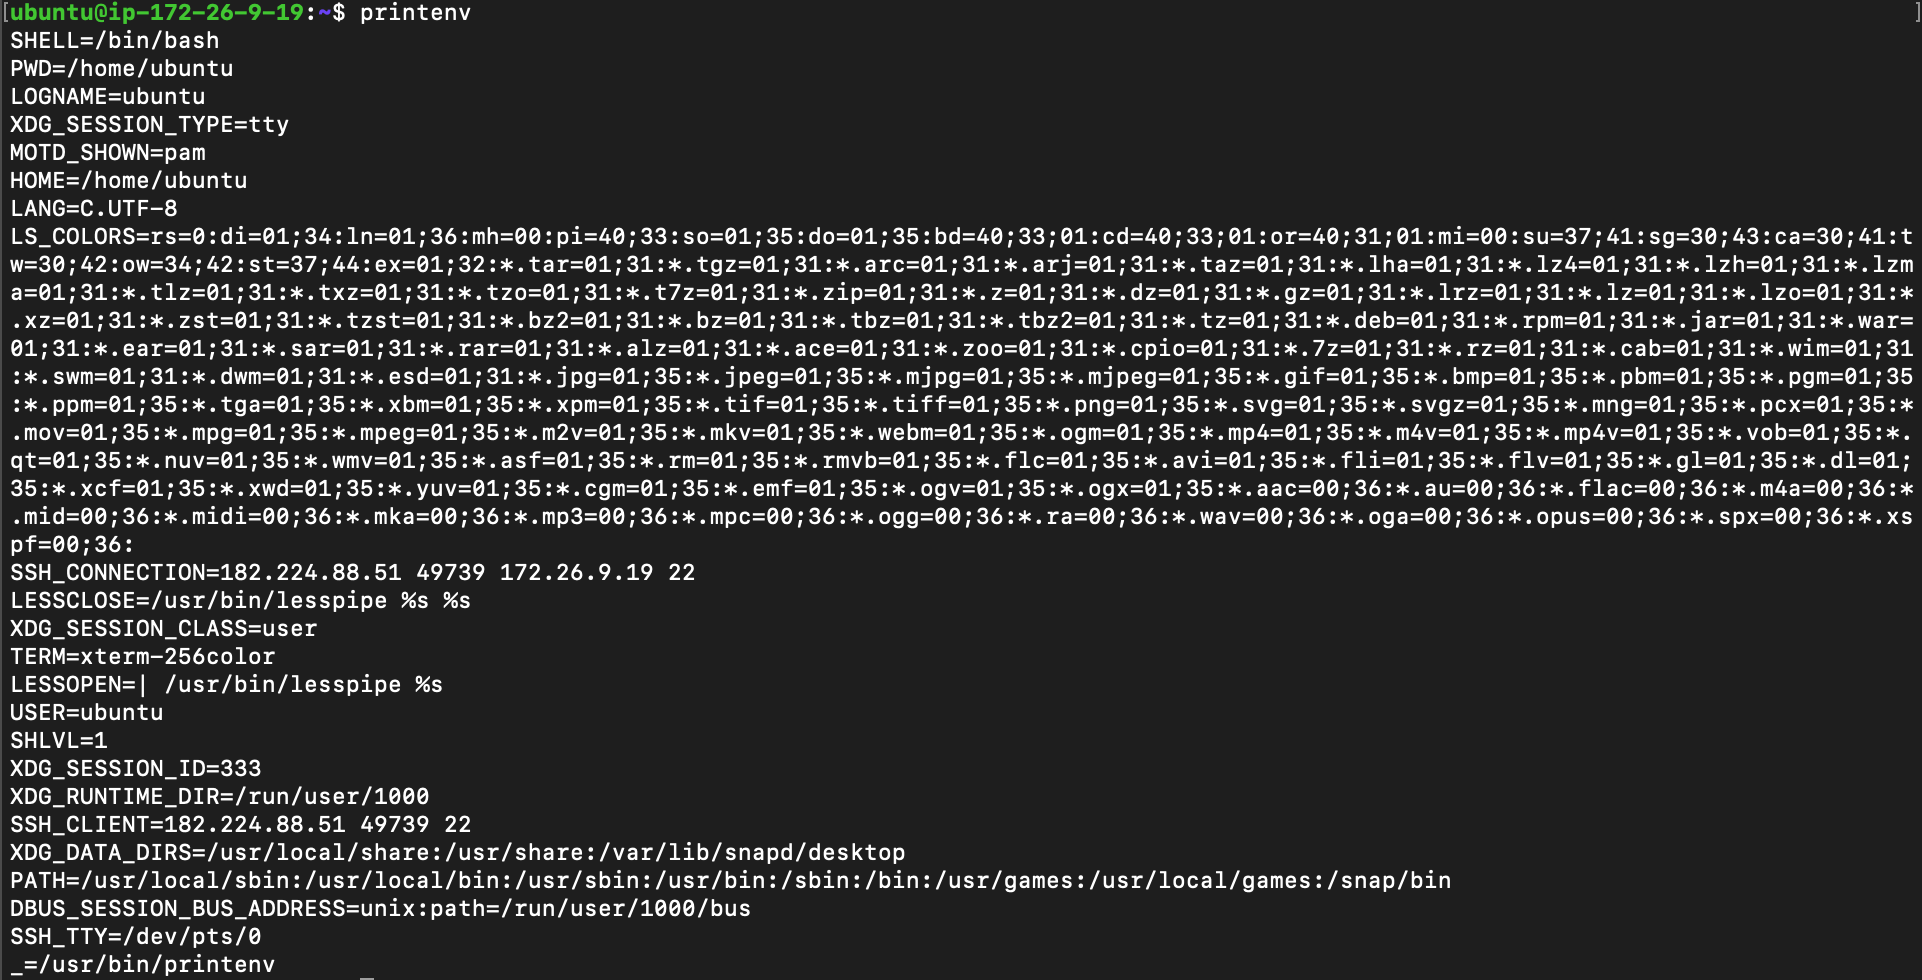The image size is (1922, 980).
Task: Click the DBUS_SESSION_BUS_ADDRESS line
Action: (381, 909)
